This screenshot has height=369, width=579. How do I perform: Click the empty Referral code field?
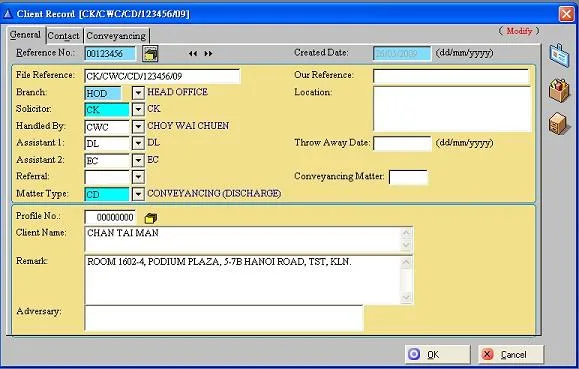pyautogui.click(x=107, y=177)
